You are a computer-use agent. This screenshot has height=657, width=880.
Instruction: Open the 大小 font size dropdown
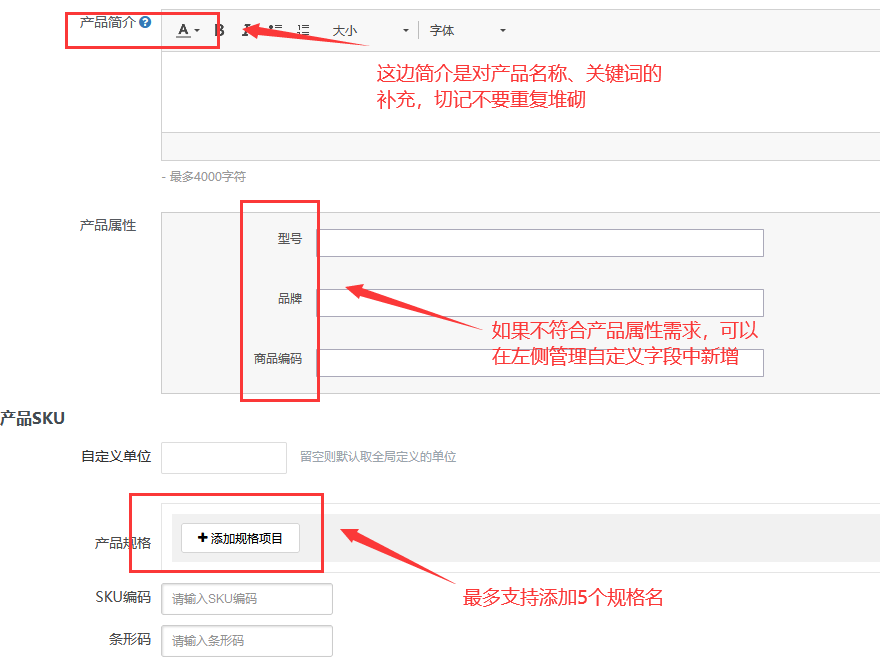coord(370,31)
